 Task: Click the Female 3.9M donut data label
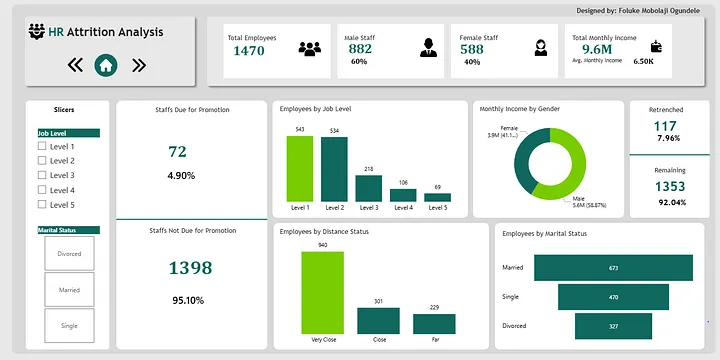[x=502, y=132]
